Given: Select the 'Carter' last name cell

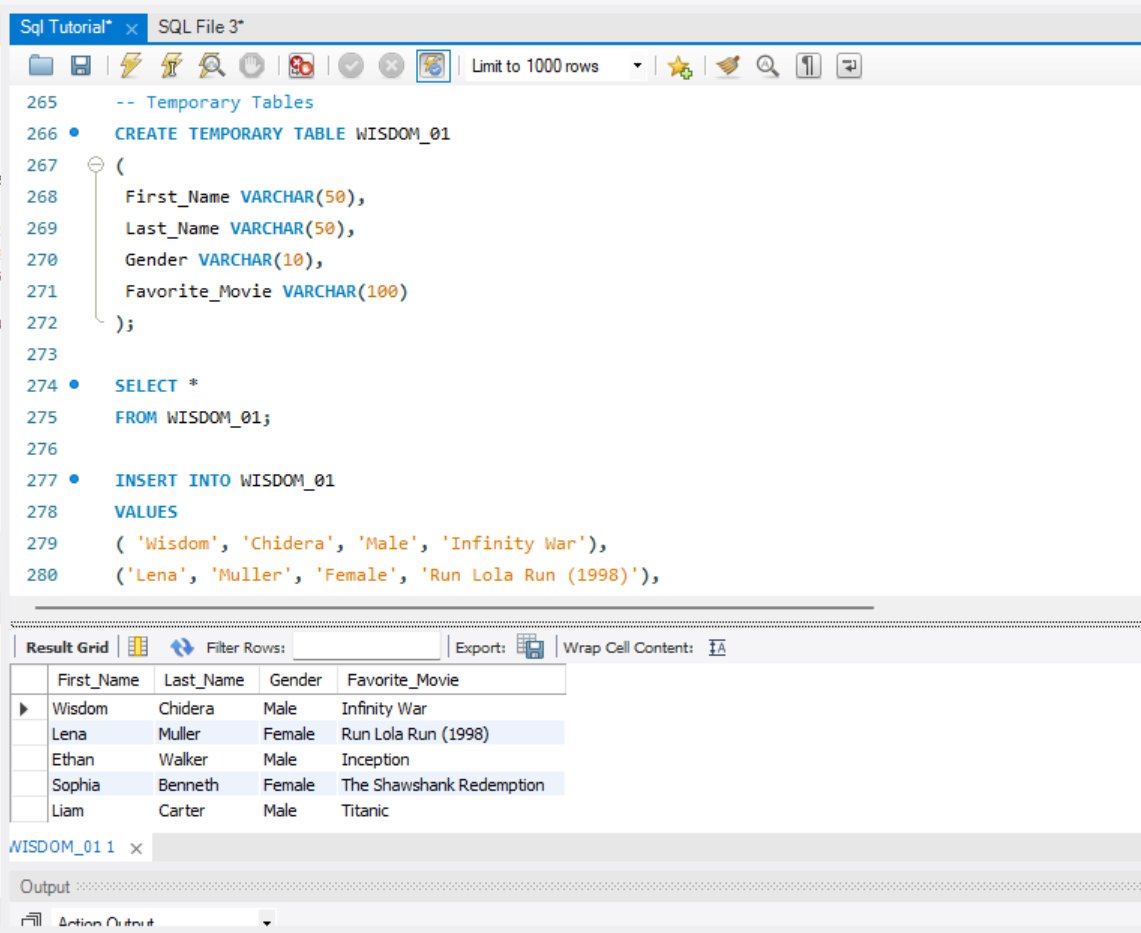Looking at the screenshot, I should 206,810.
